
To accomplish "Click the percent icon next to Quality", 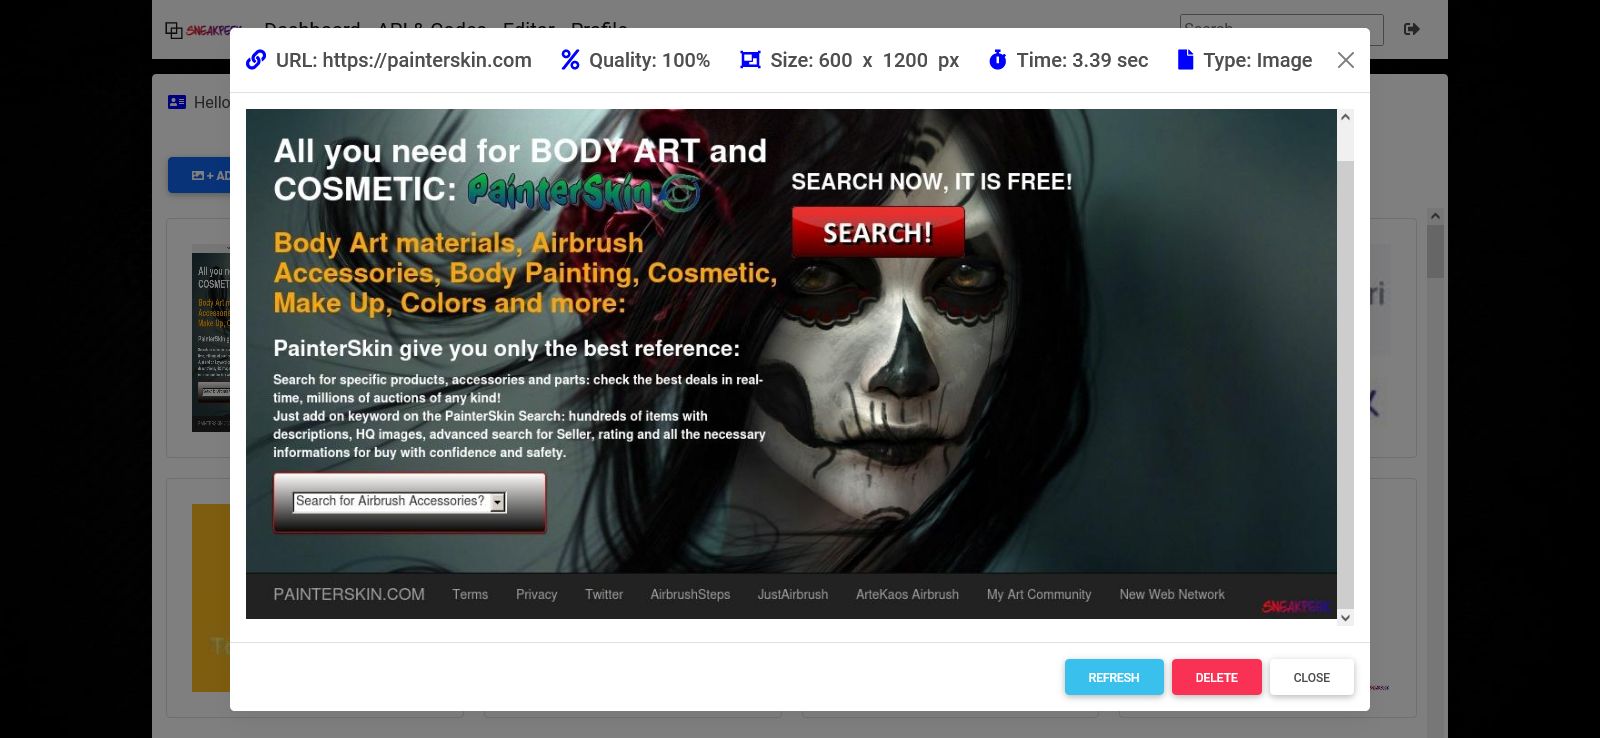I will 570,60.
